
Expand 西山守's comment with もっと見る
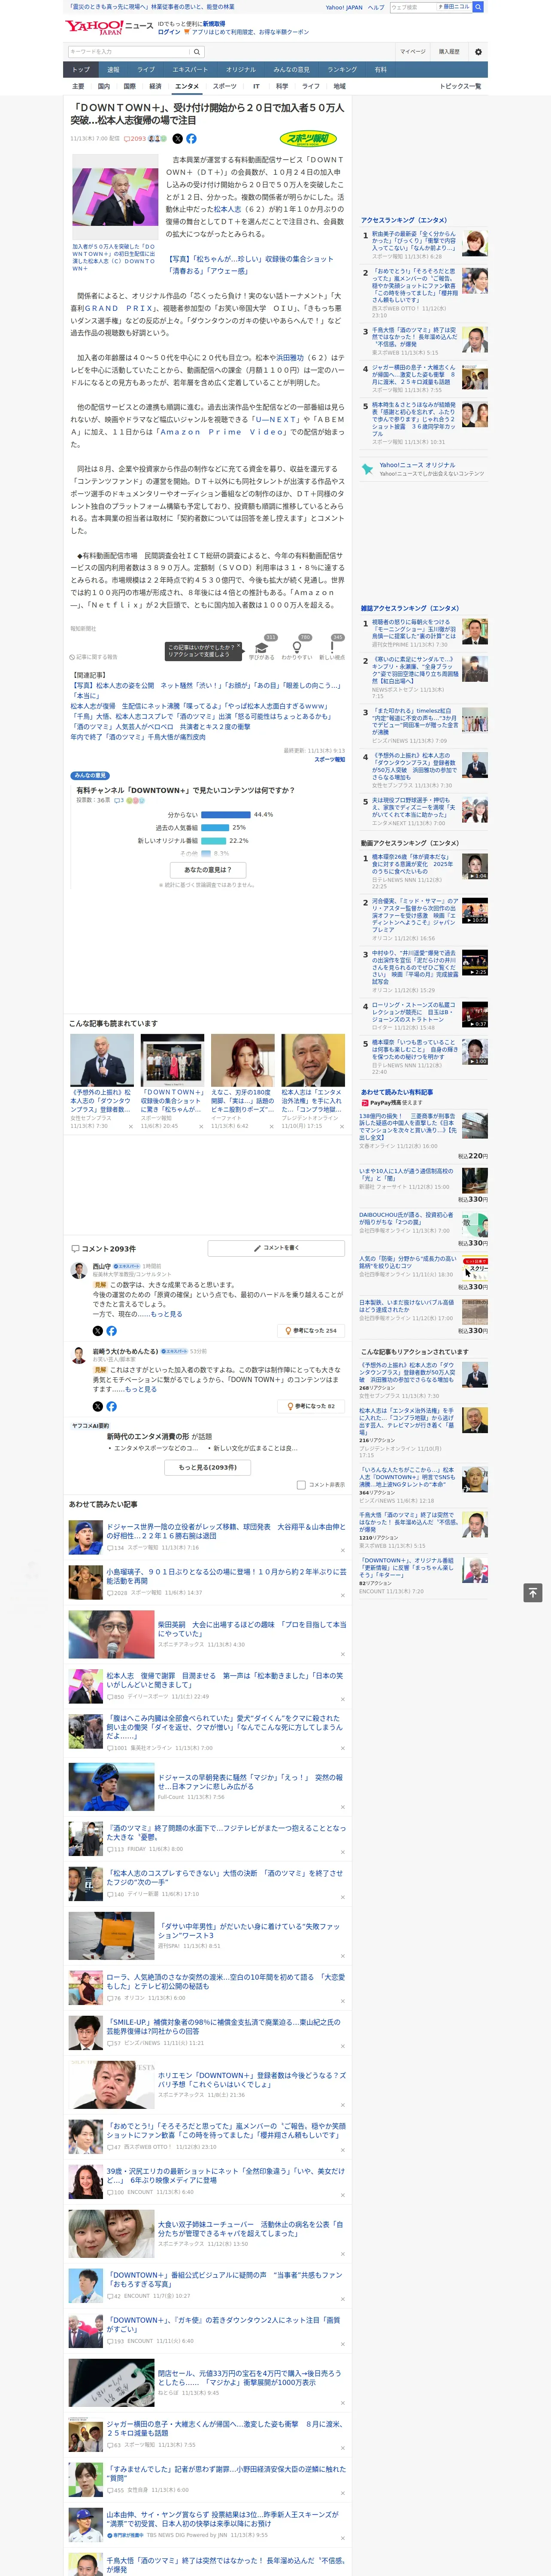click(167, 1314)
